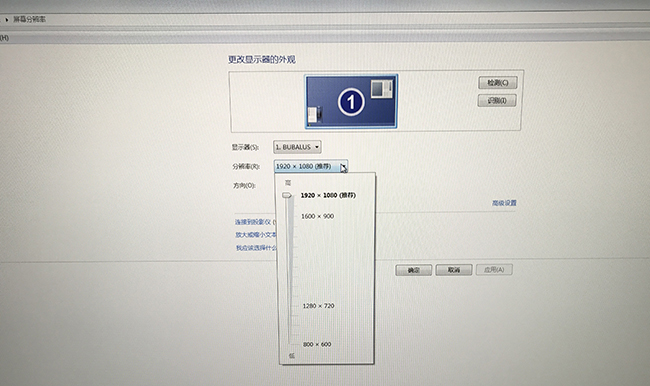Choose the 800 × 600 resolution mark

(x=317, y=344)
